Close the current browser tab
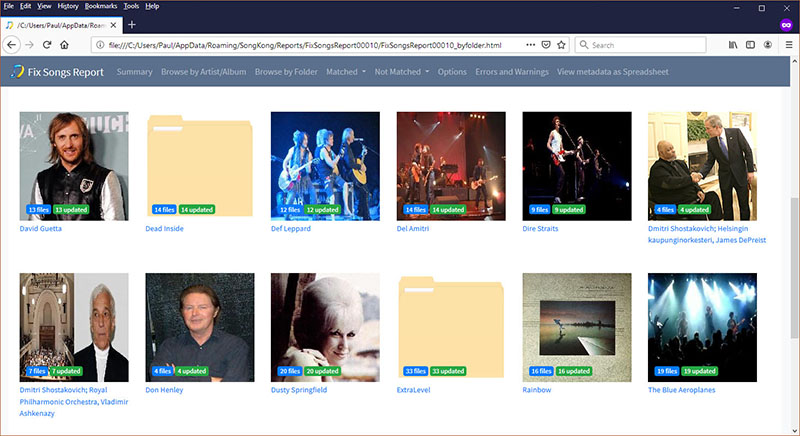 click(x=113, y=25)
